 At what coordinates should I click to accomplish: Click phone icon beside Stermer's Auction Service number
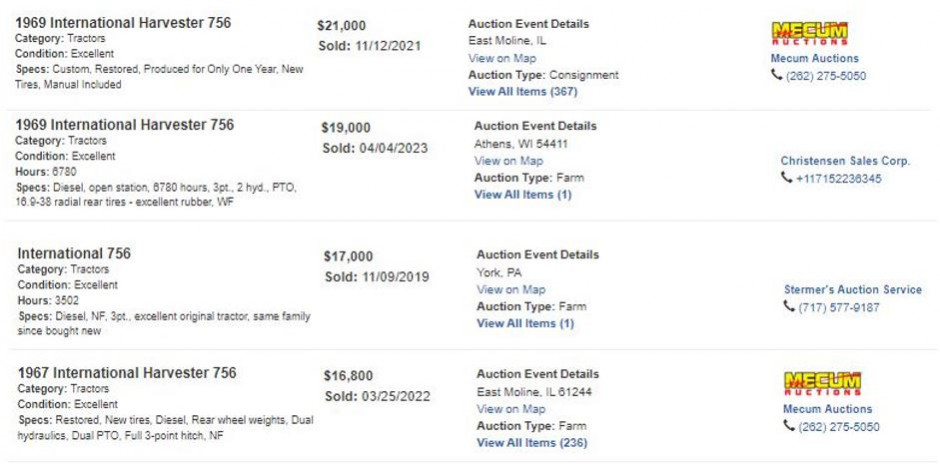(x=789, y=307)
